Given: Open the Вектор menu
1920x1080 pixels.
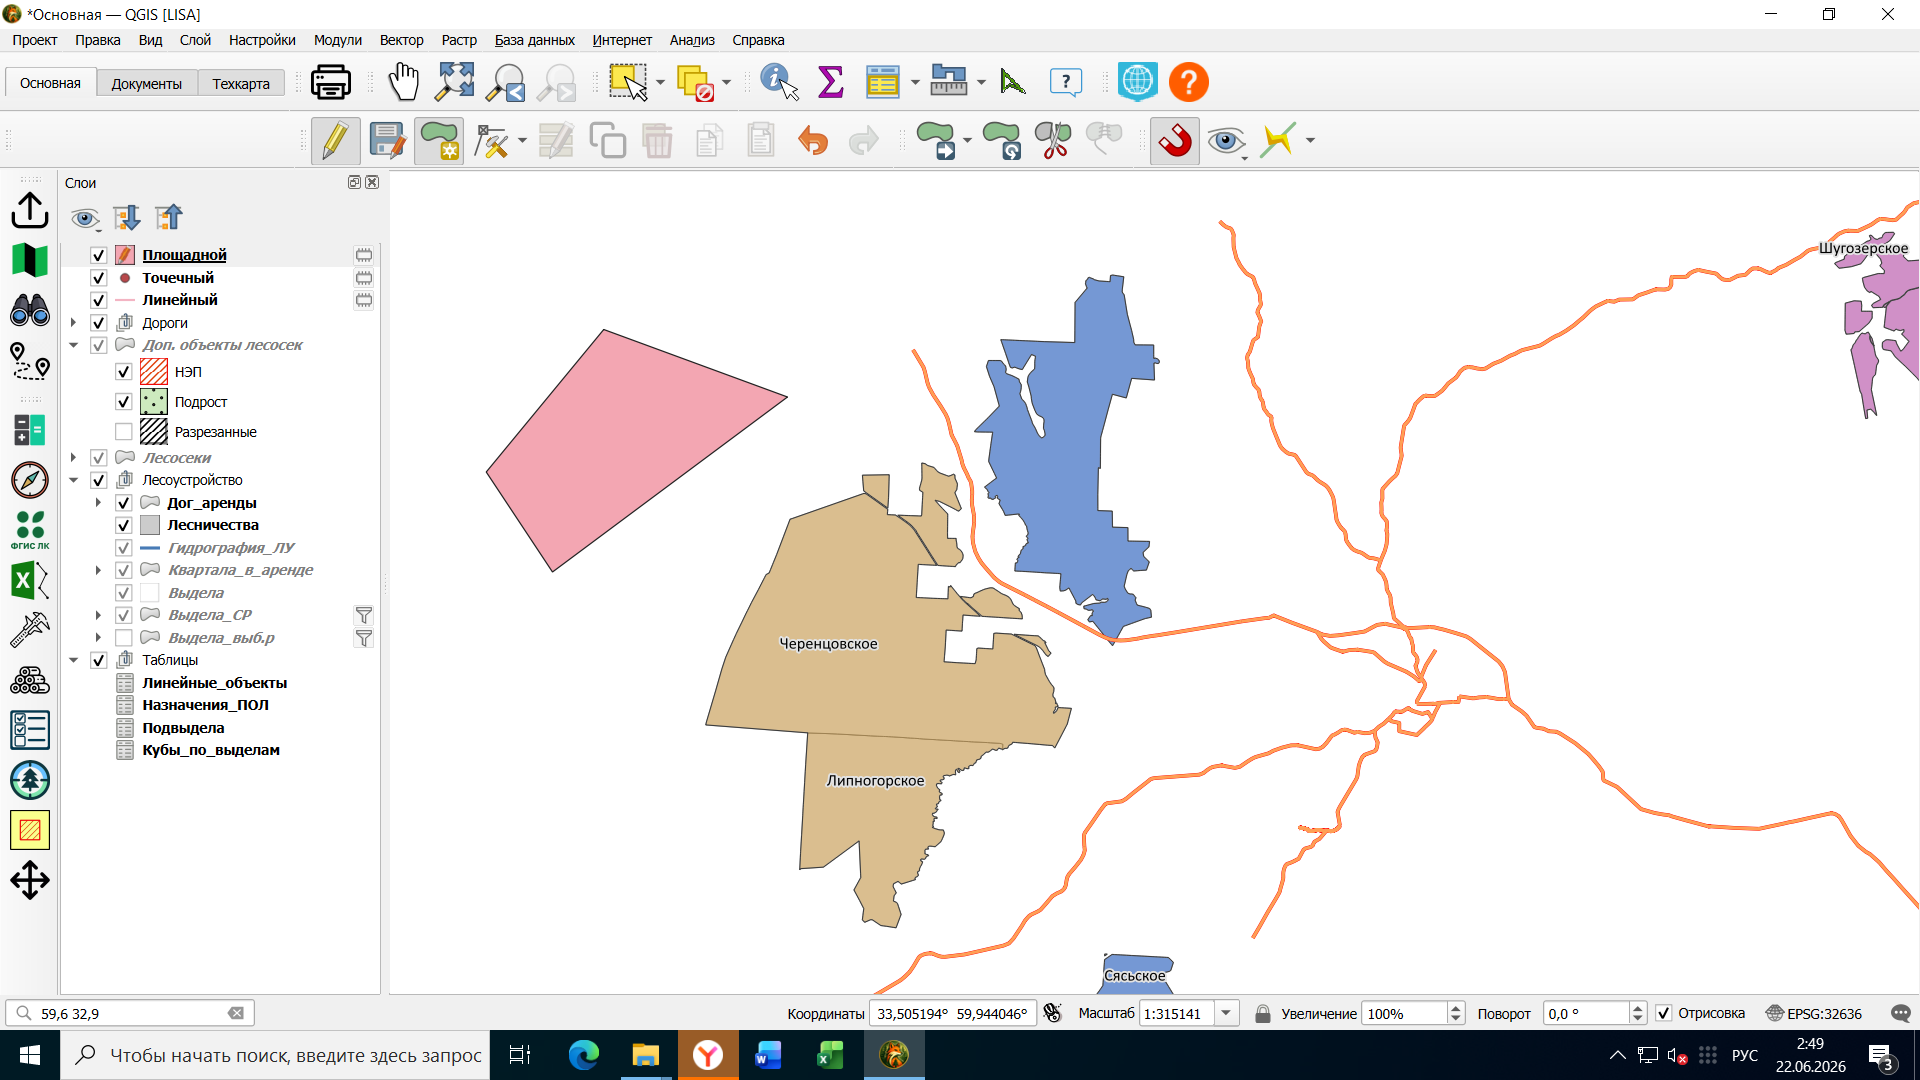Looking at the screenshot, I should 401,40.
